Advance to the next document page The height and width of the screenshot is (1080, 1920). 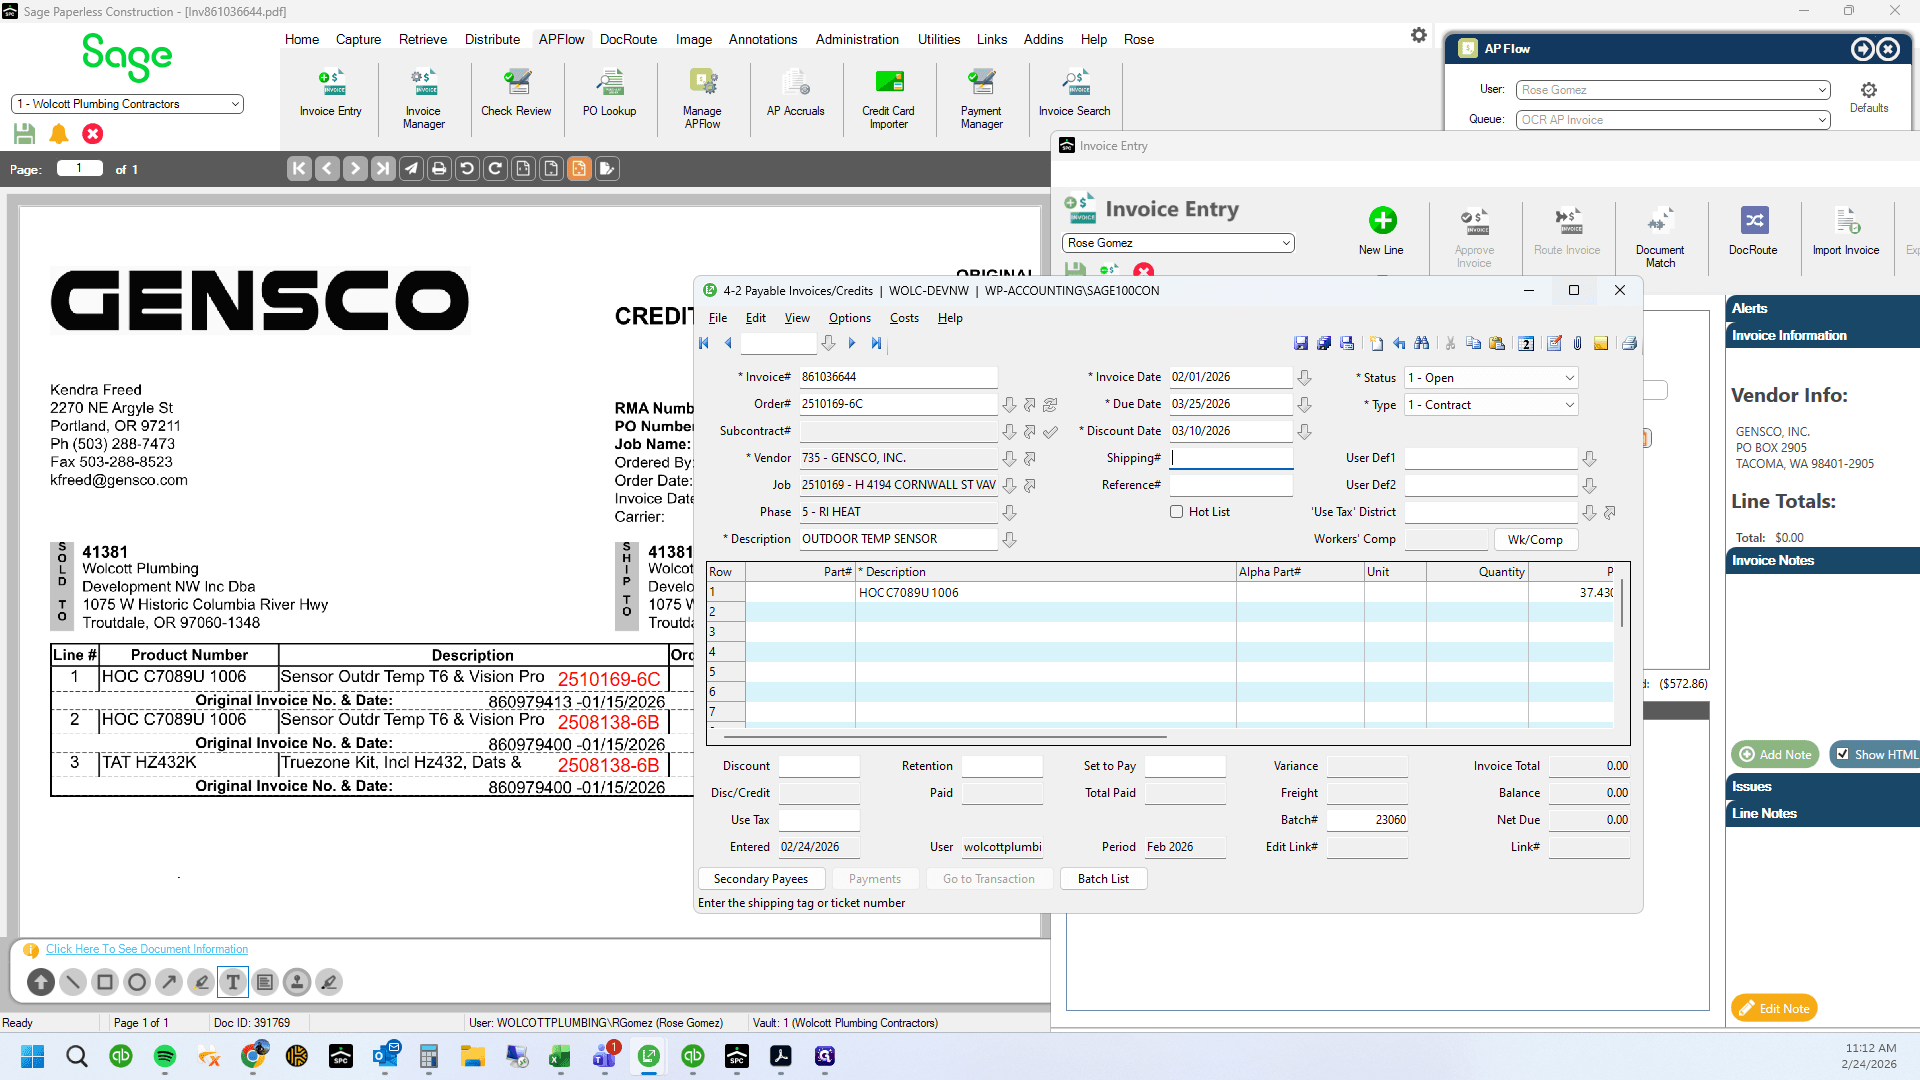(355, 169)
